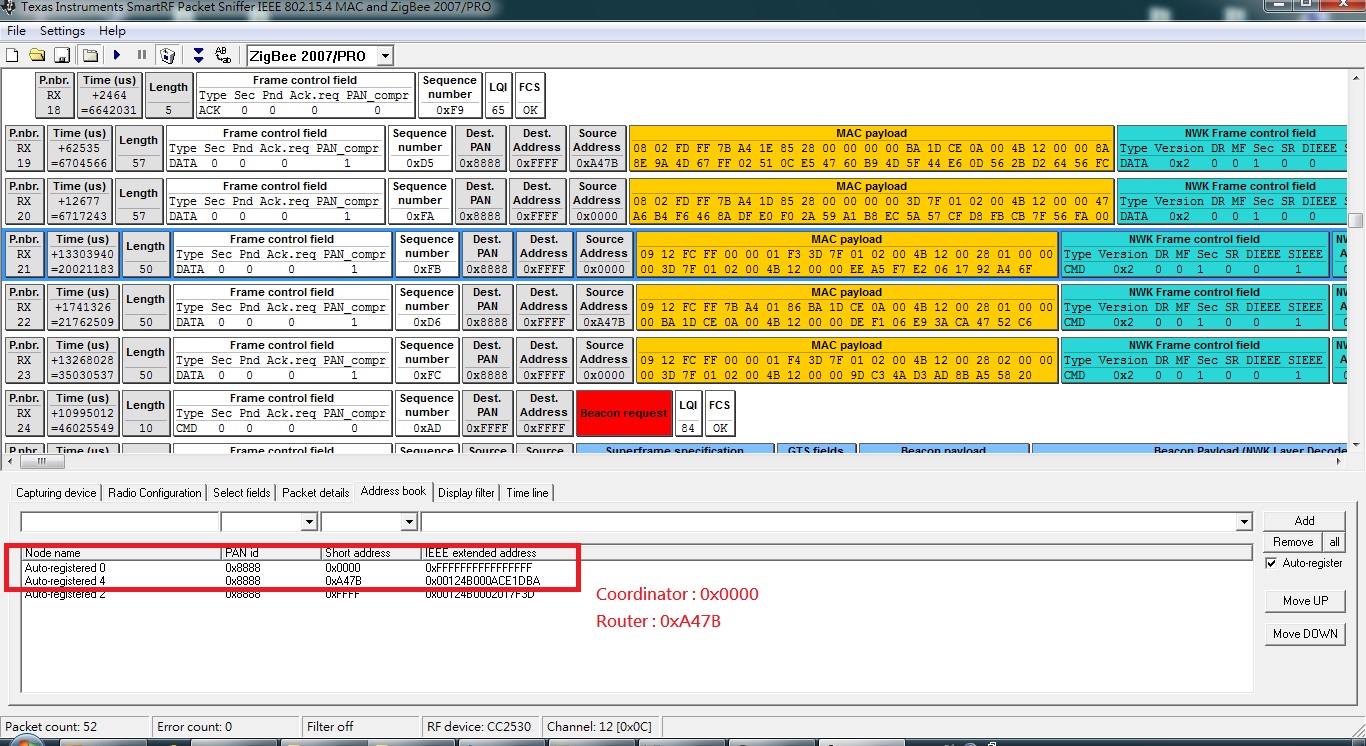This screenshot has width=1366, height=746.
Task: Select the Auto-registered 0 address row
Action: (x=637, y=568)
